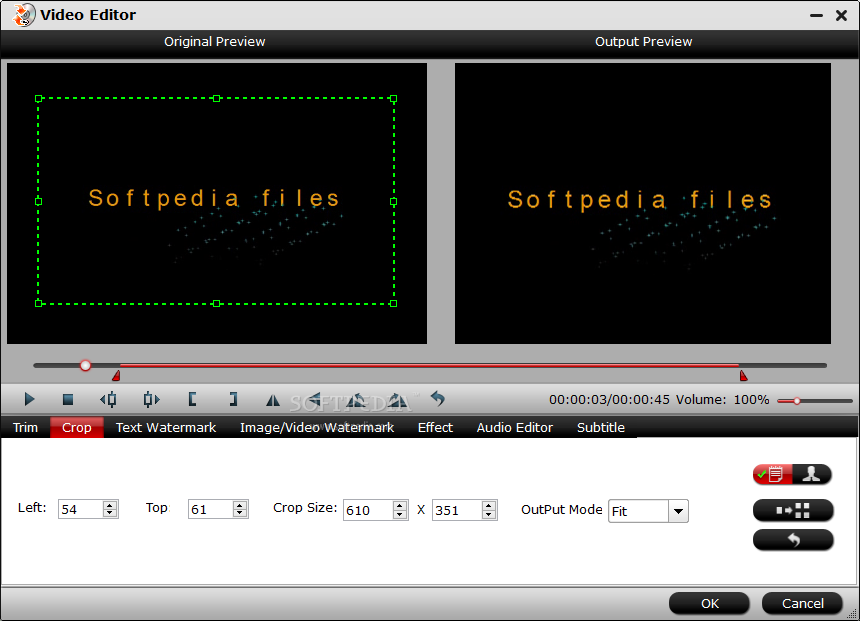Click the Top value input field
This screenshot has width=860, height=621.
(x=210, y=509)
